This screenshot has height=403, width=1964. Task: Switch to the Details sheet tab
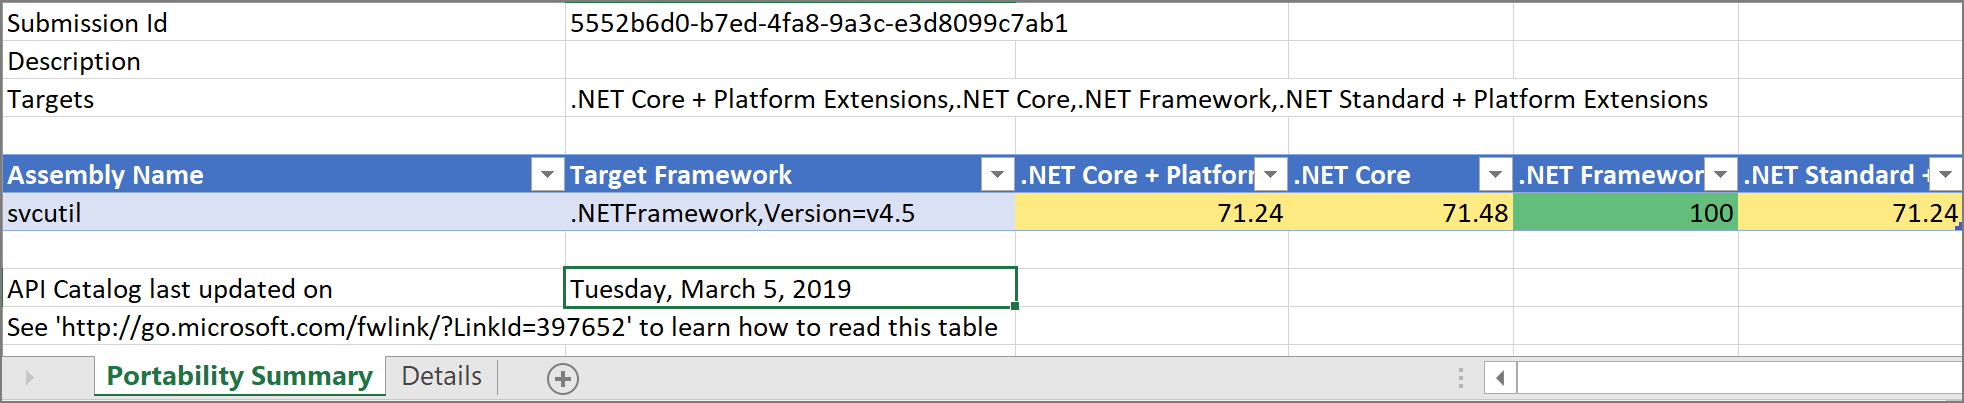tap(442, 376)
